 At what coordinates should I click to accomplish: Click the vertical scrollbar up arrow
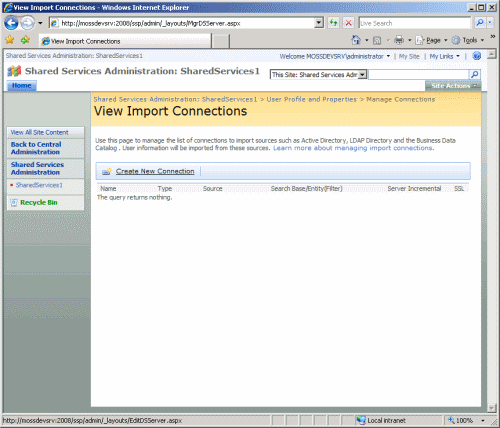(x=492, y=54)
